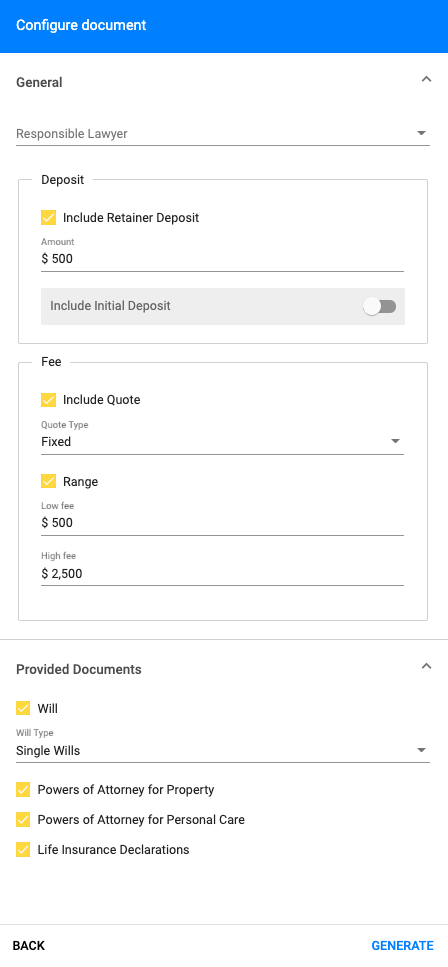Open the Will Type dropdown
448x967 pixels.
coord(223,751)
